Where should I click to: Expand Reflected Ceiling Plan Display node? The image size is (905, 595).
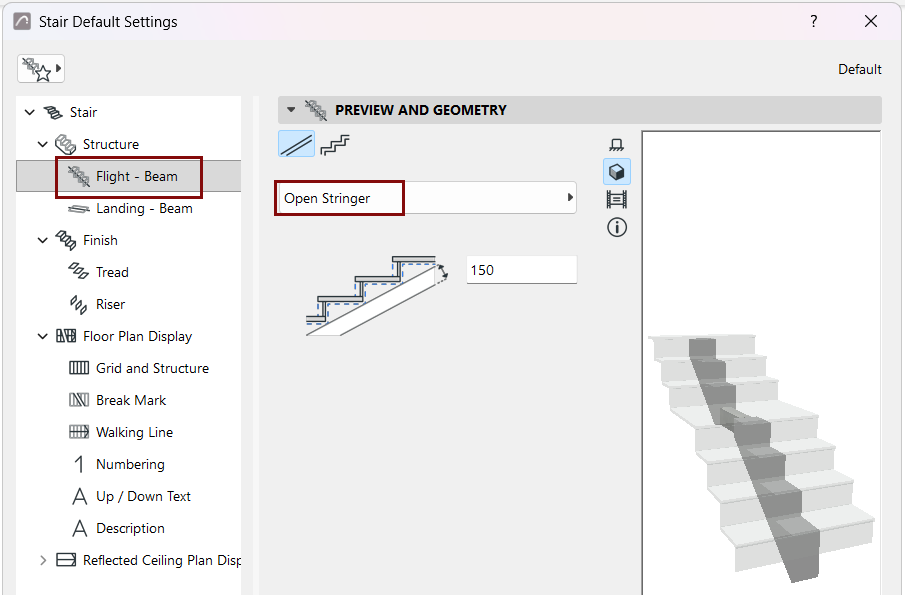click(x=43, y=560)
